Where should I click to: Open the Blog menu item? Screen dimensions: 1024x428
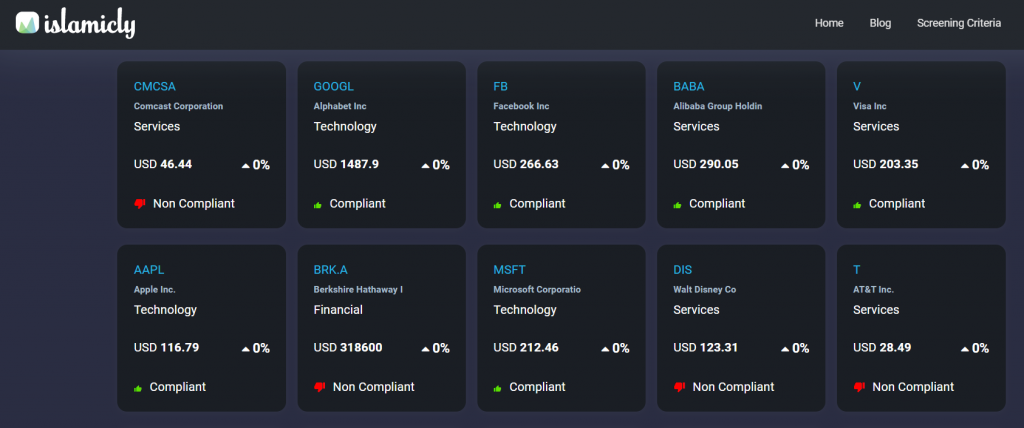[880, 23]
